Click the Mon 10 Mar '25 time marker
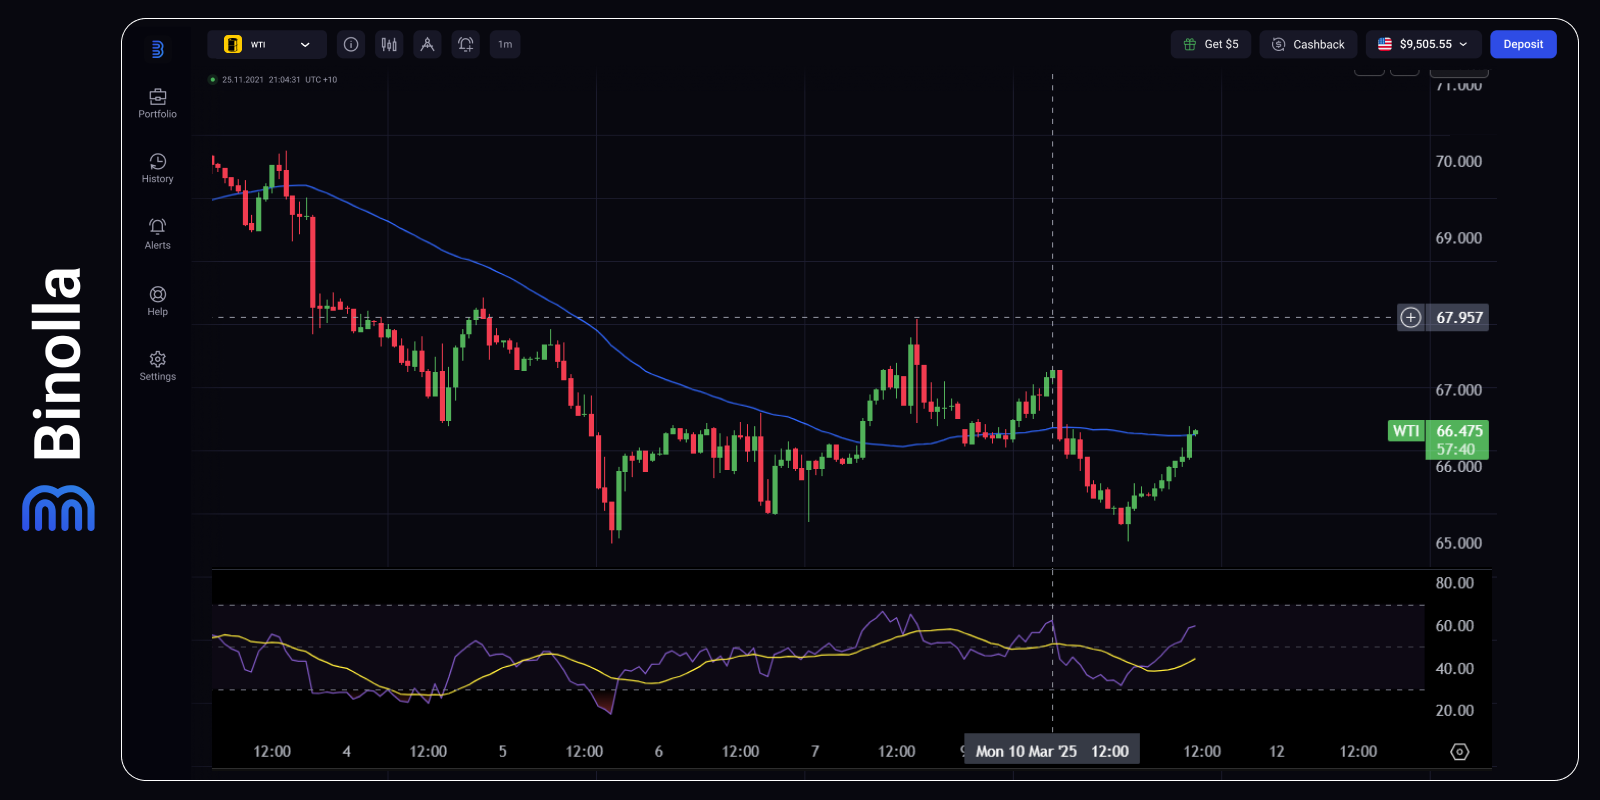The image size is (1600, 800). (1051, 751)
